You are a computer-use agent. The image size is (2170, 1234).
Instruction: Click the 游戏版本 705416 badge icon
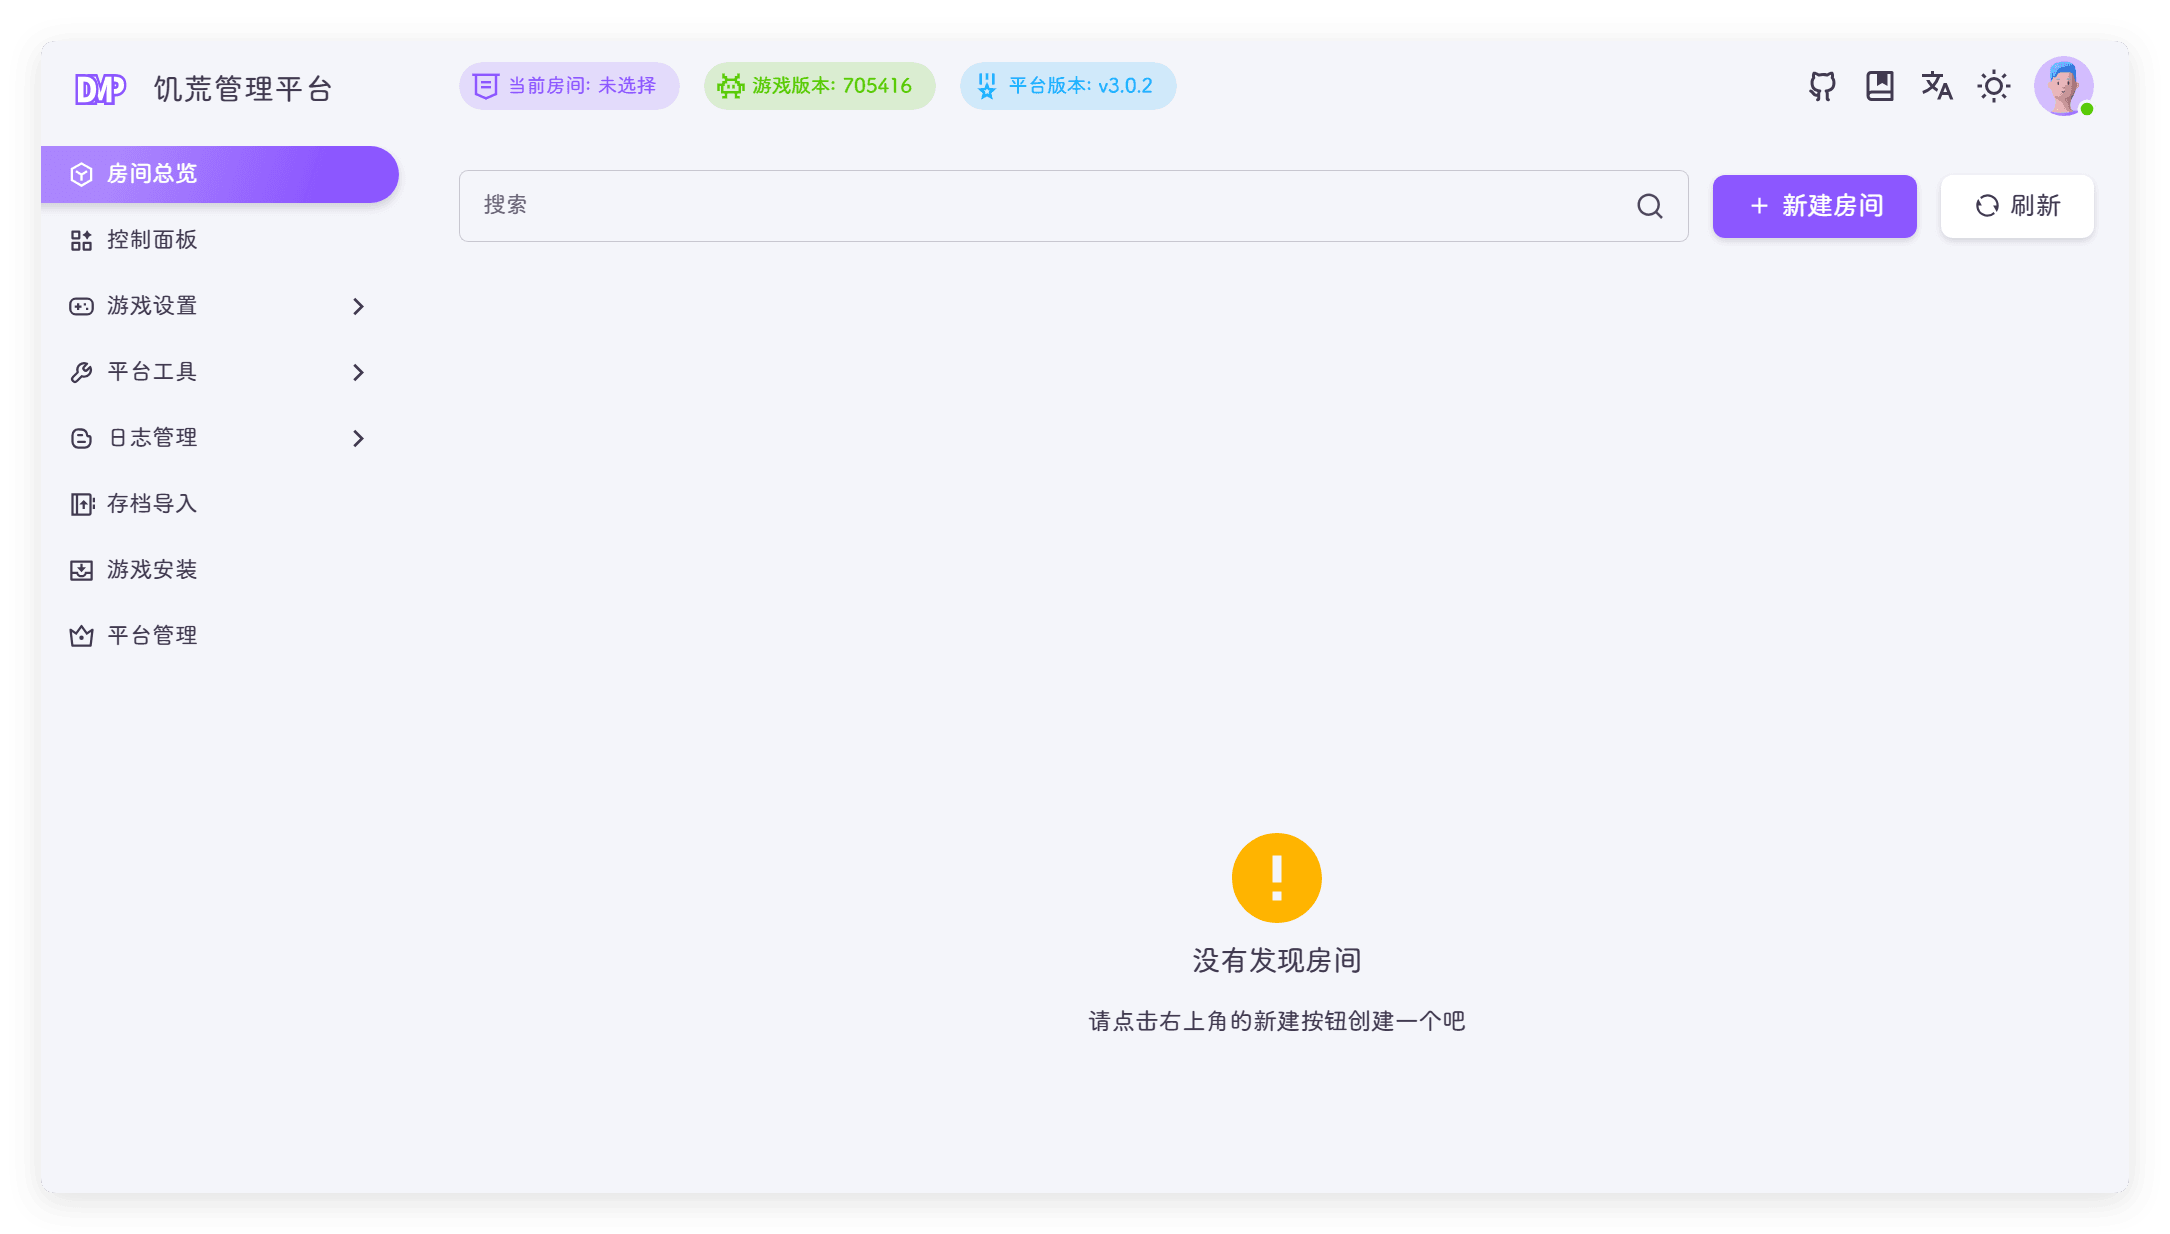pyautogui.click(x=729, y=86)
